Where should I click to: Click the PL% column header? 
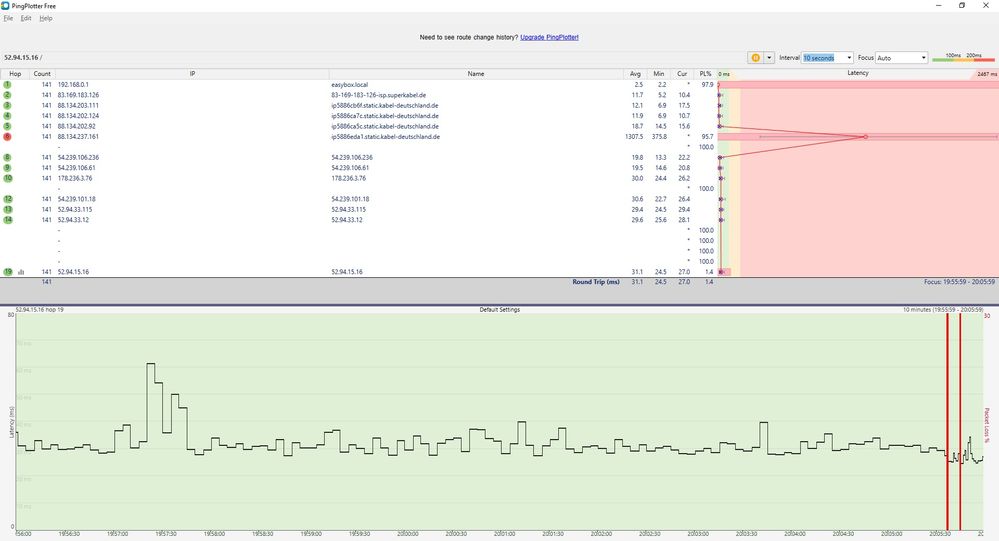pyautogui.click(x=705, y=74)
